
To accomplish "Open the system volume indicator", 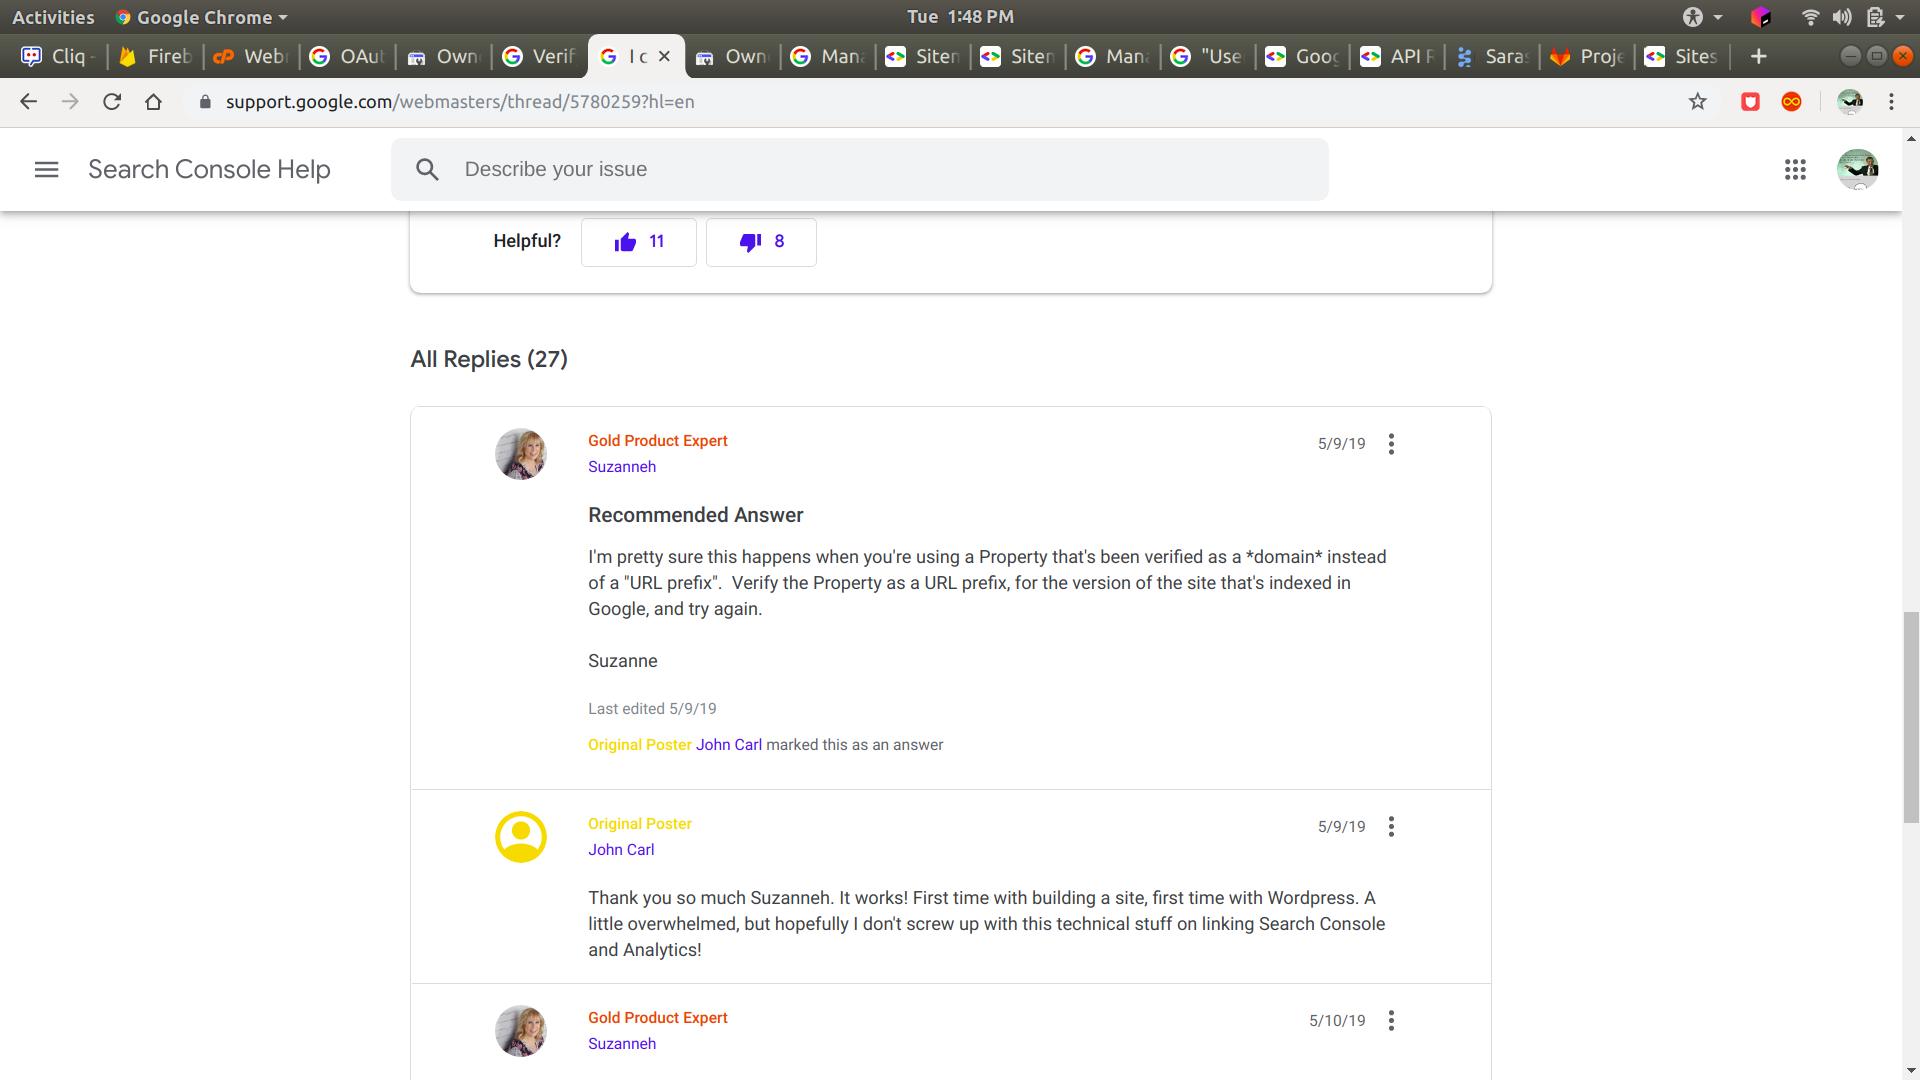I will click(x=1841, y=17).
